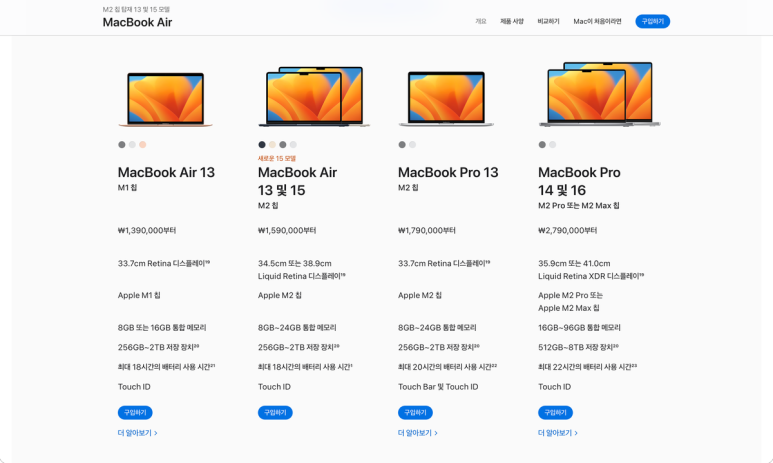The height and width of the screenshot is (463, 773).
Task: Click the MacBook Pro 13 heading
Action: click(x=448, y=172)
